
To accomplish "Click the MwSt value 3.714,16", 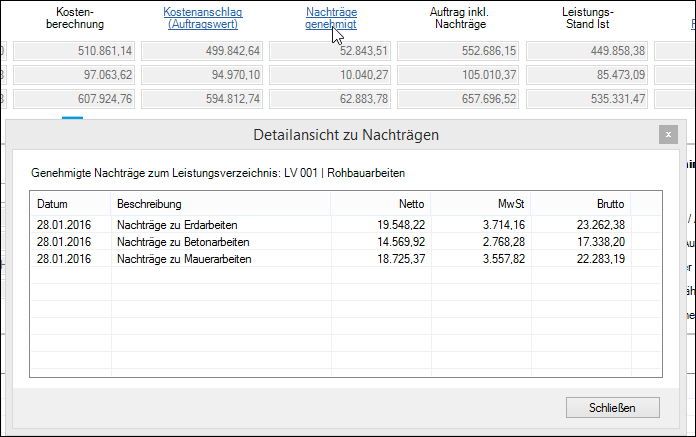I will click(x=504, y=225).
